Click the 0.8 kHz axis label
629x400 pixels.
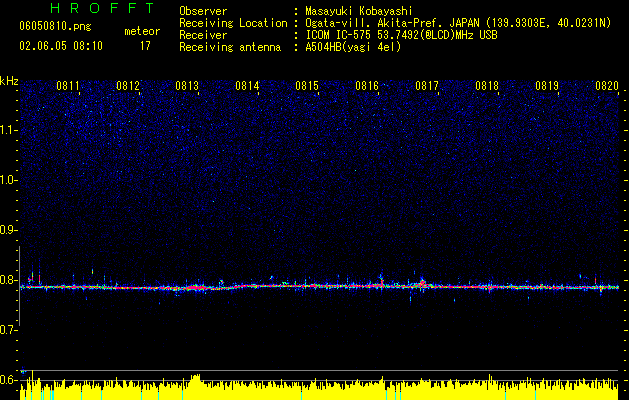[x=9, y=280]
